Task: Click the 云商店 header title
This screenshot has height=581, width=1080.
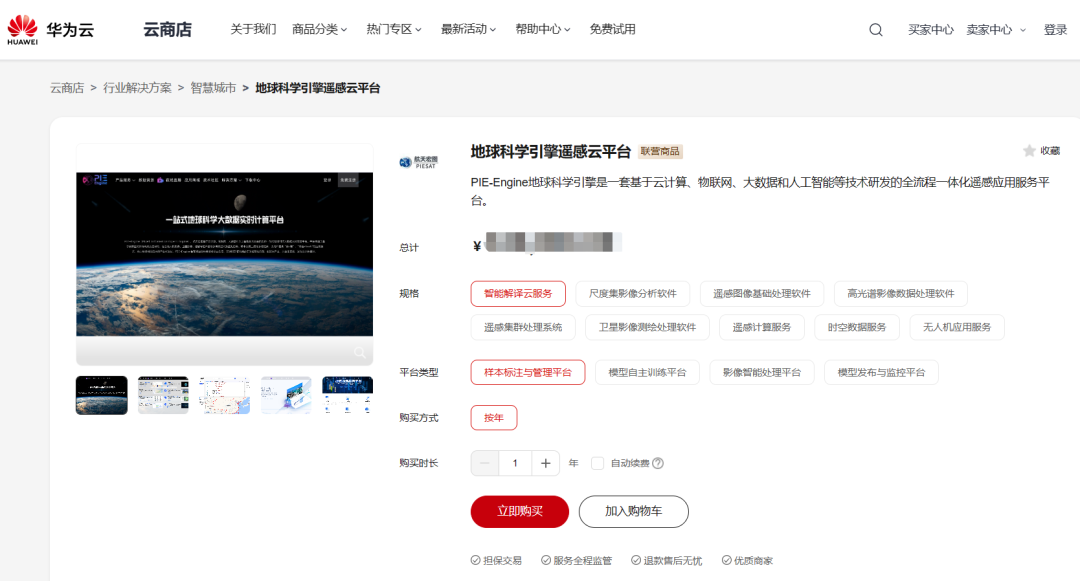Action: pos(167,30)
